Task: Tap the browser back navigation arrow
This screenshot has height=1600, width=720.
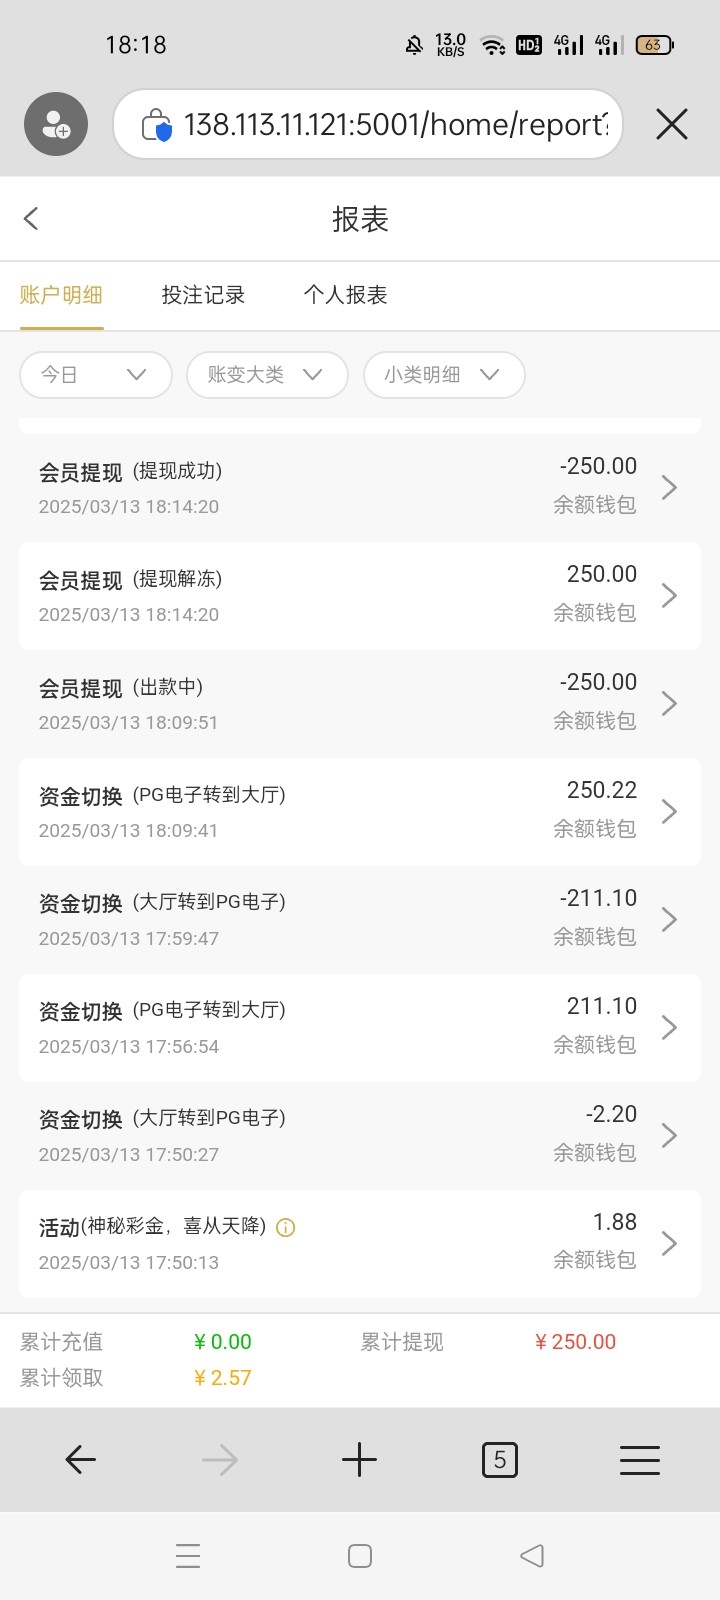Action: pos(81,1460)
